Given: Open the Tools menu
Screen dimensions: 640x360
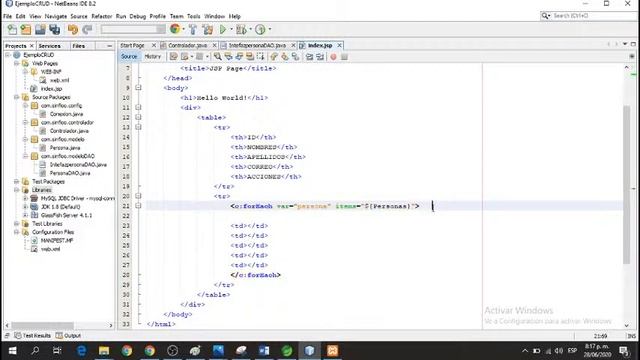Looking at the screenshot, I should (x=193, y=16).
